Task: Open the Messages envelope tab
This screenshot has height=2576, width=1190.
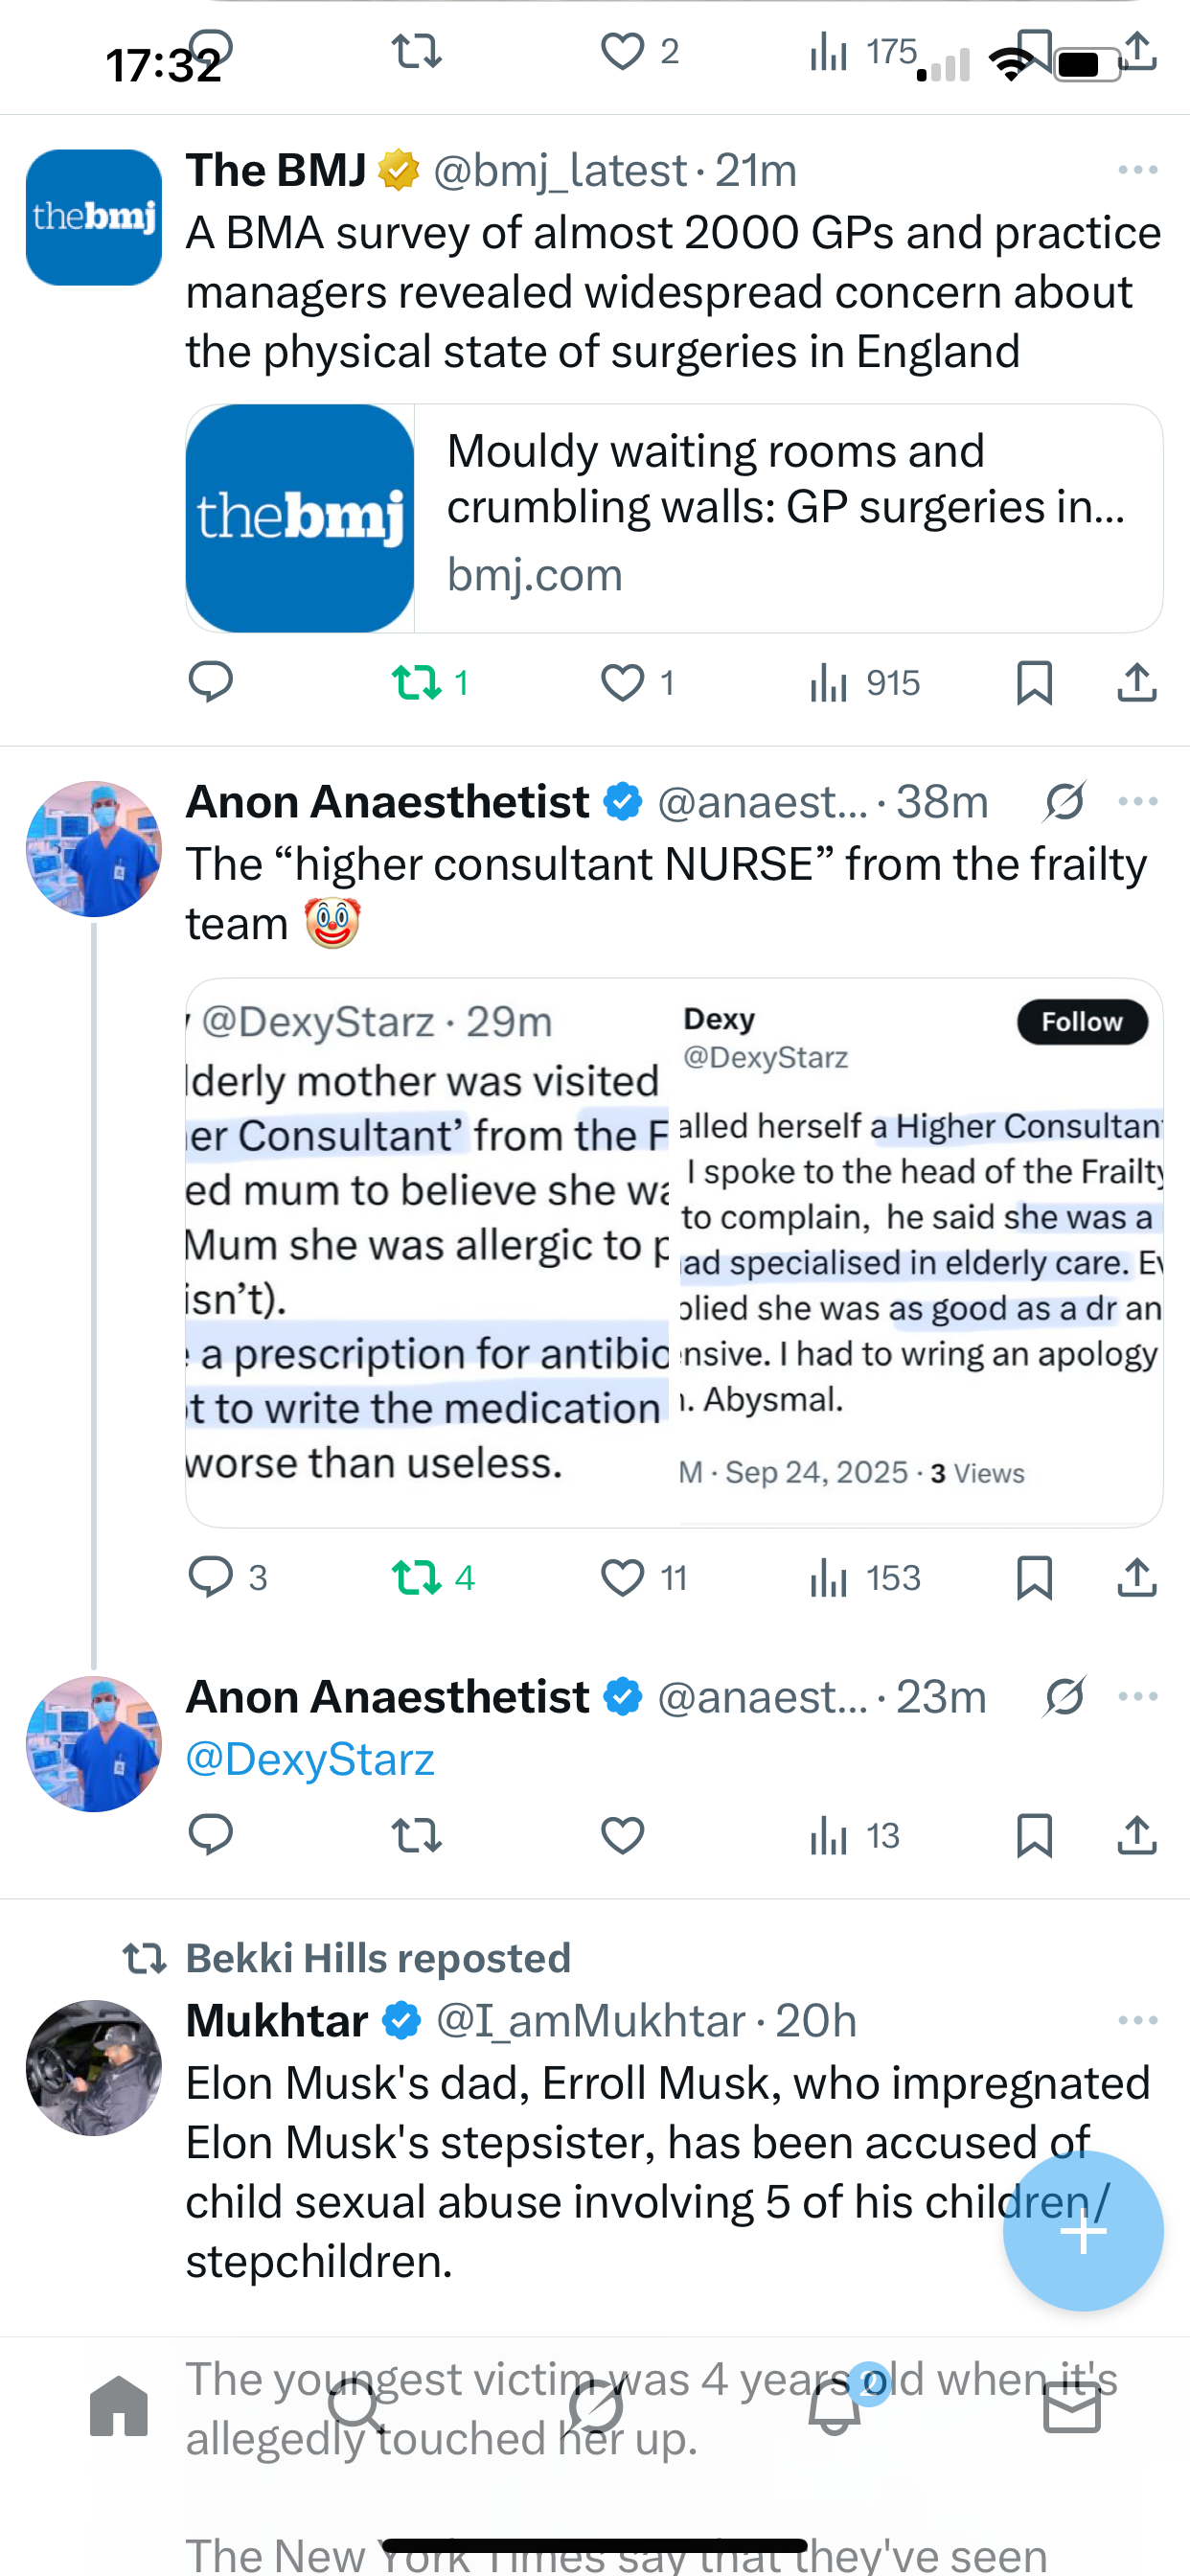Action: point(1072,2406)
